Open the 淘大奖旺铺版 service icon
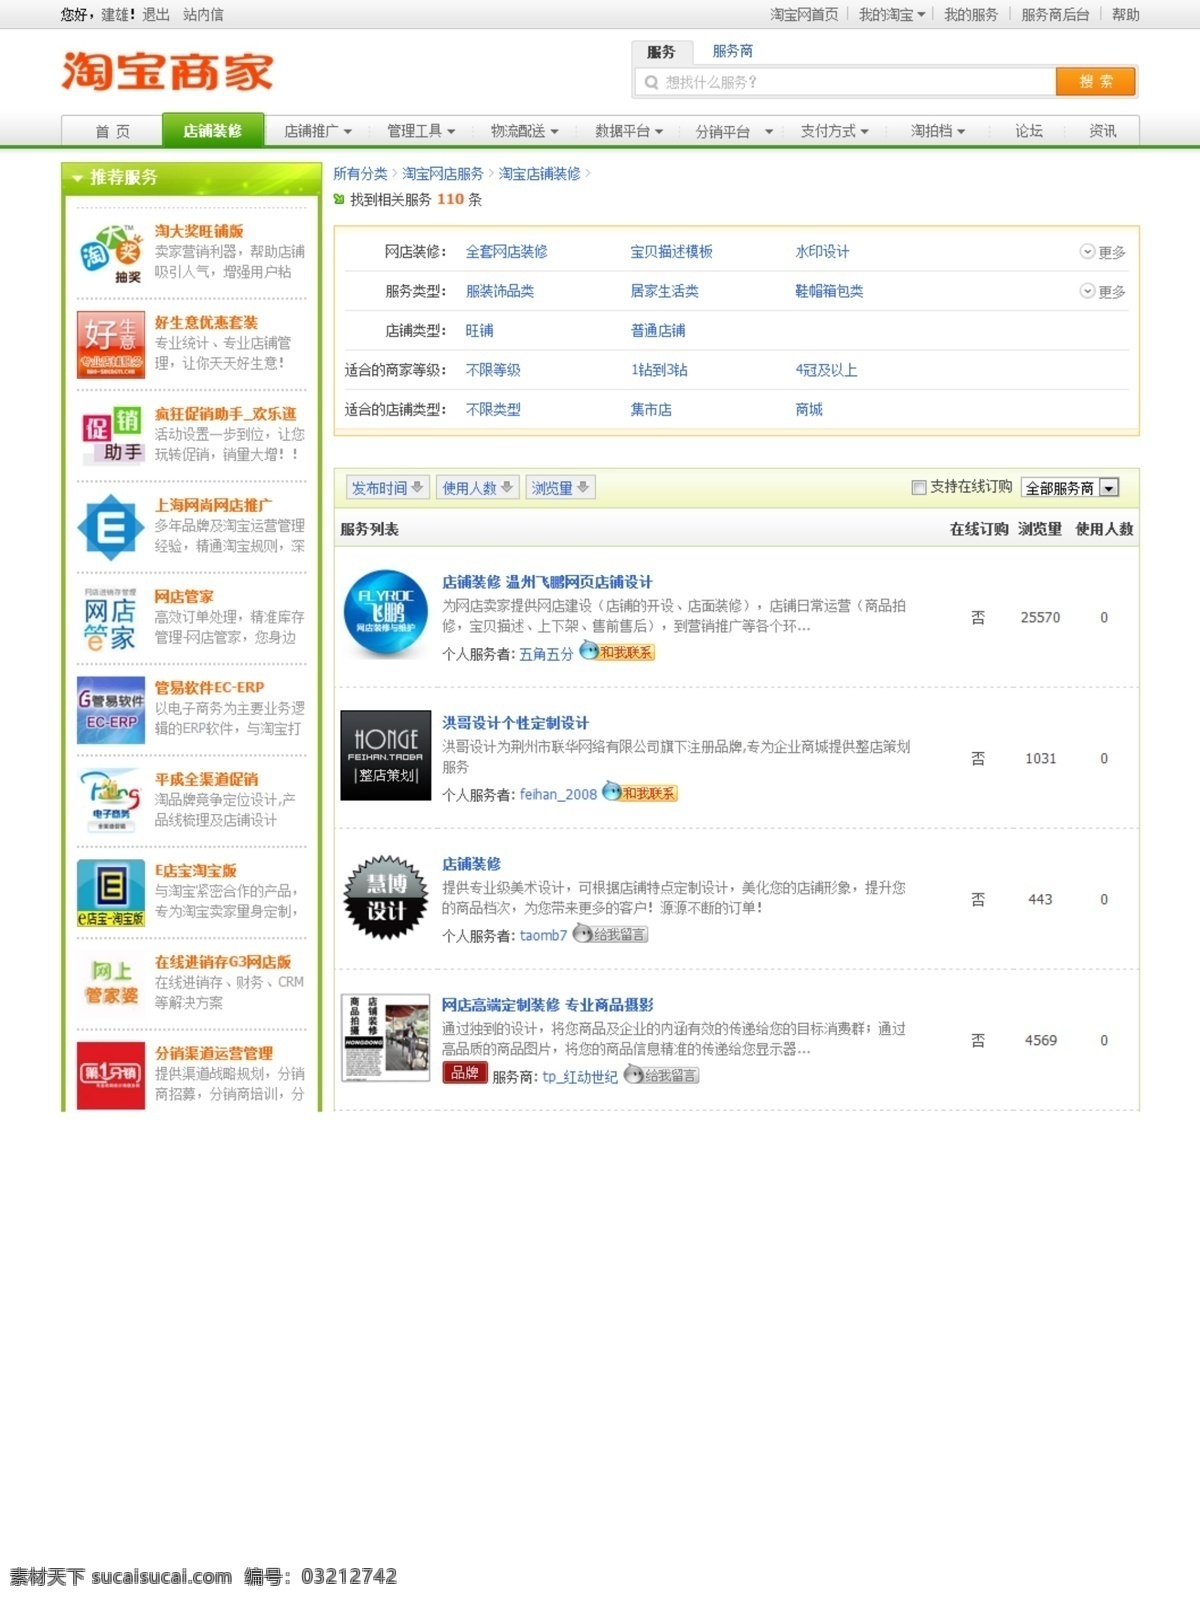 111,253
